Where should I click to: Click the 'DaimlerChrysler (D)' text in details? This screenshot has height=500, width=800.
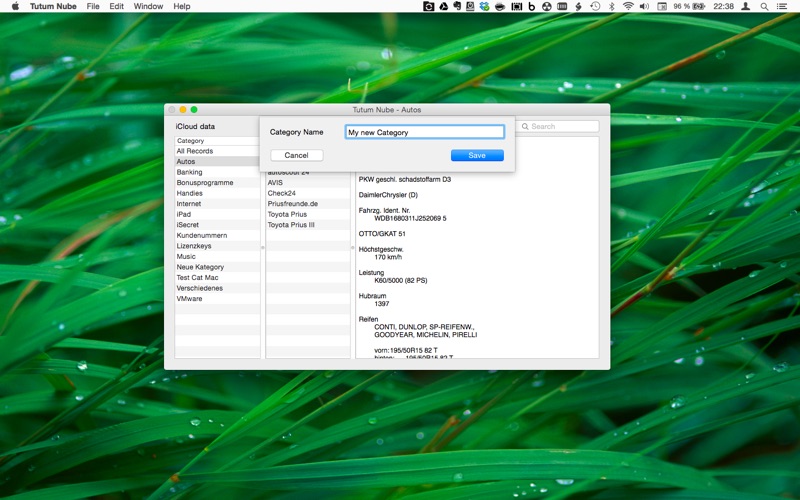click(388, 195)
